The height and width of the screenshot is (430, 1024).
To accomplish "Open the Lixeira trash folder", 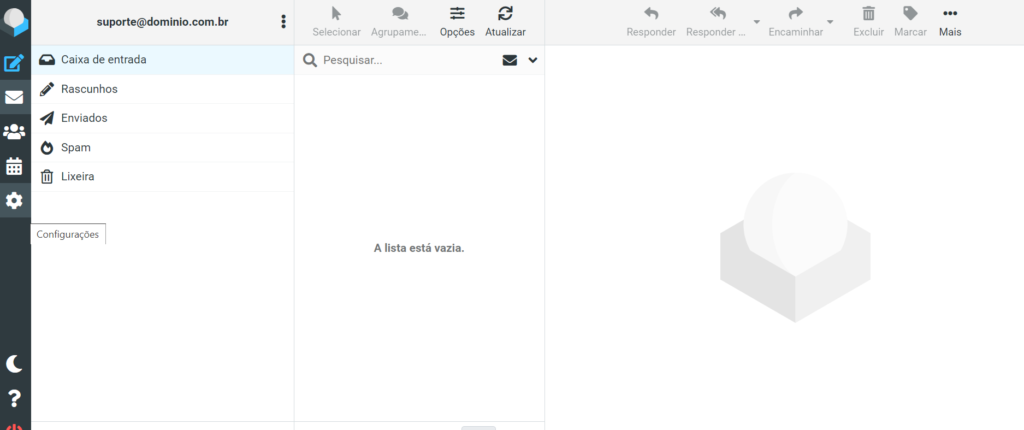I will click(x=78, y=176).
